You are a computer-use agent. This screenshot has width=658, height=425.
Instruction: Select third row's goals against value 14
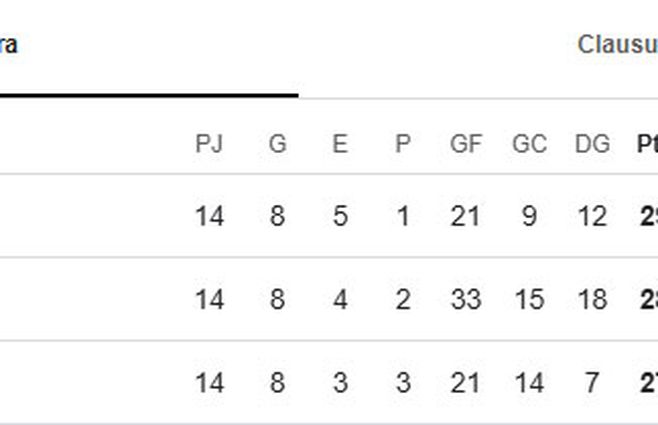point(529,383)
